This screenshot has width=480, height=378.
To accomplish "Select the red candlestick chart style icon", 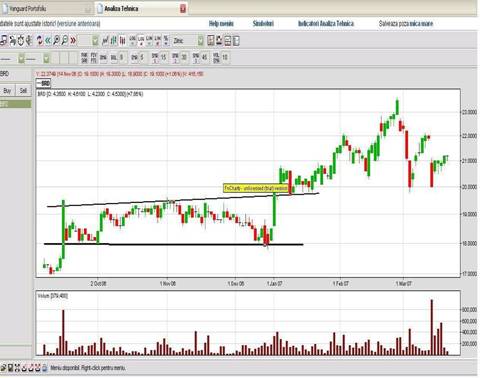I will [122, 40].
